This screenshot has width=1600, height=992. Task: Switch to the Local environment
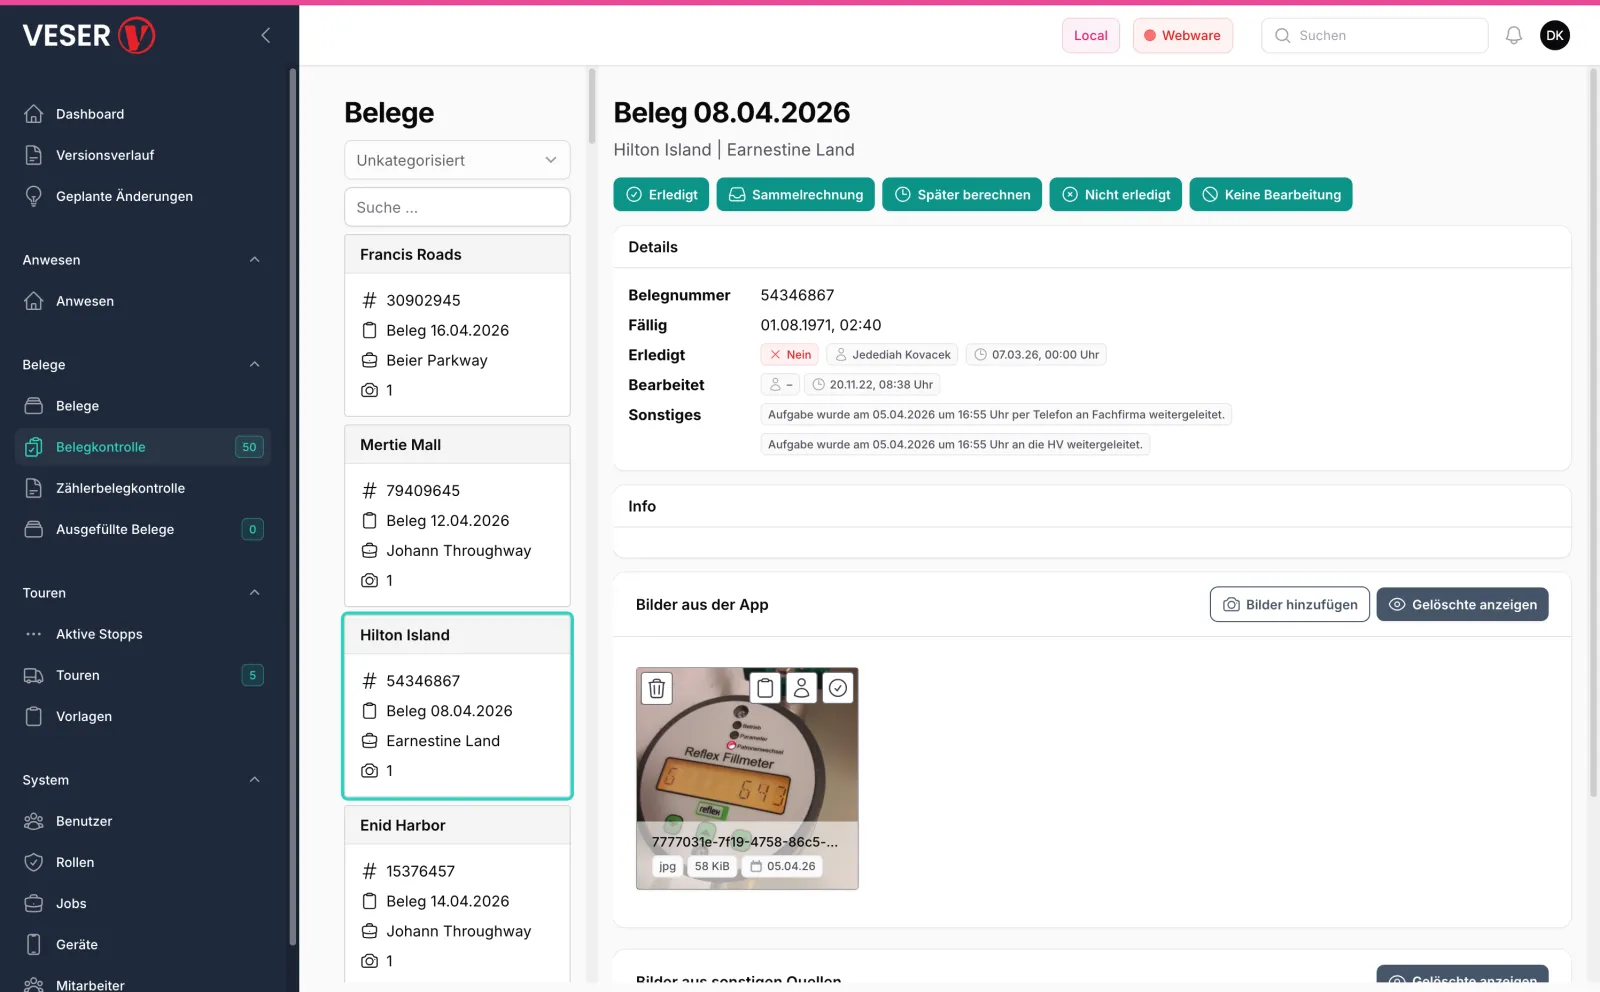click(1090, 35)
